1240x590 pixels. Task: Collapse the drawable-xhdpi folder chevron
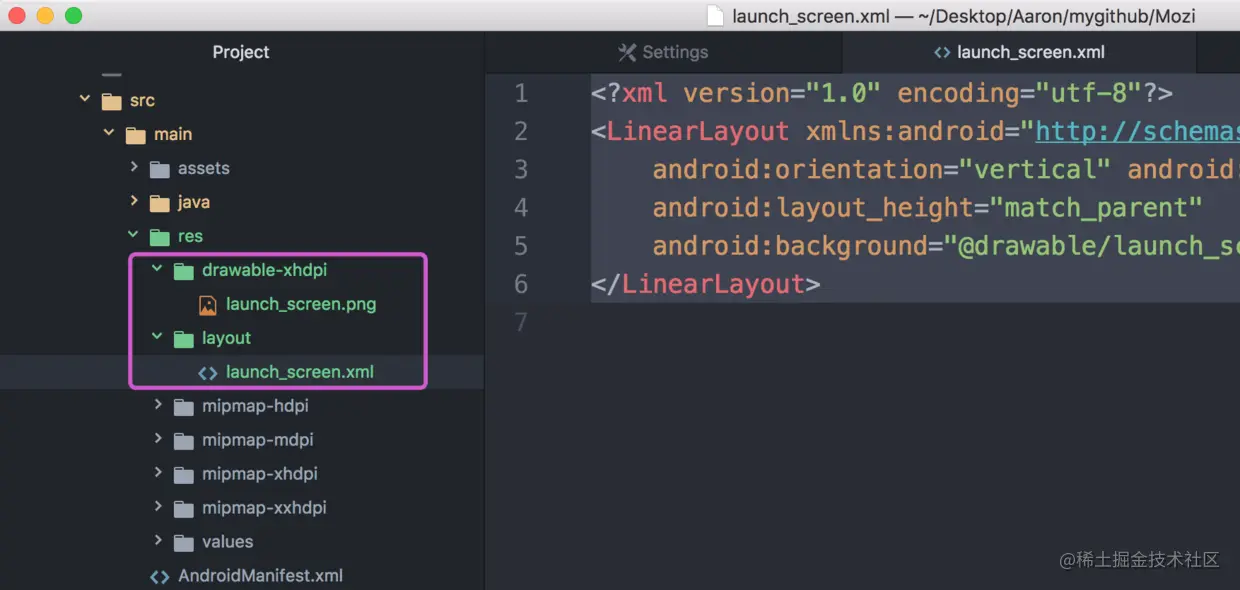pos(157,269)
